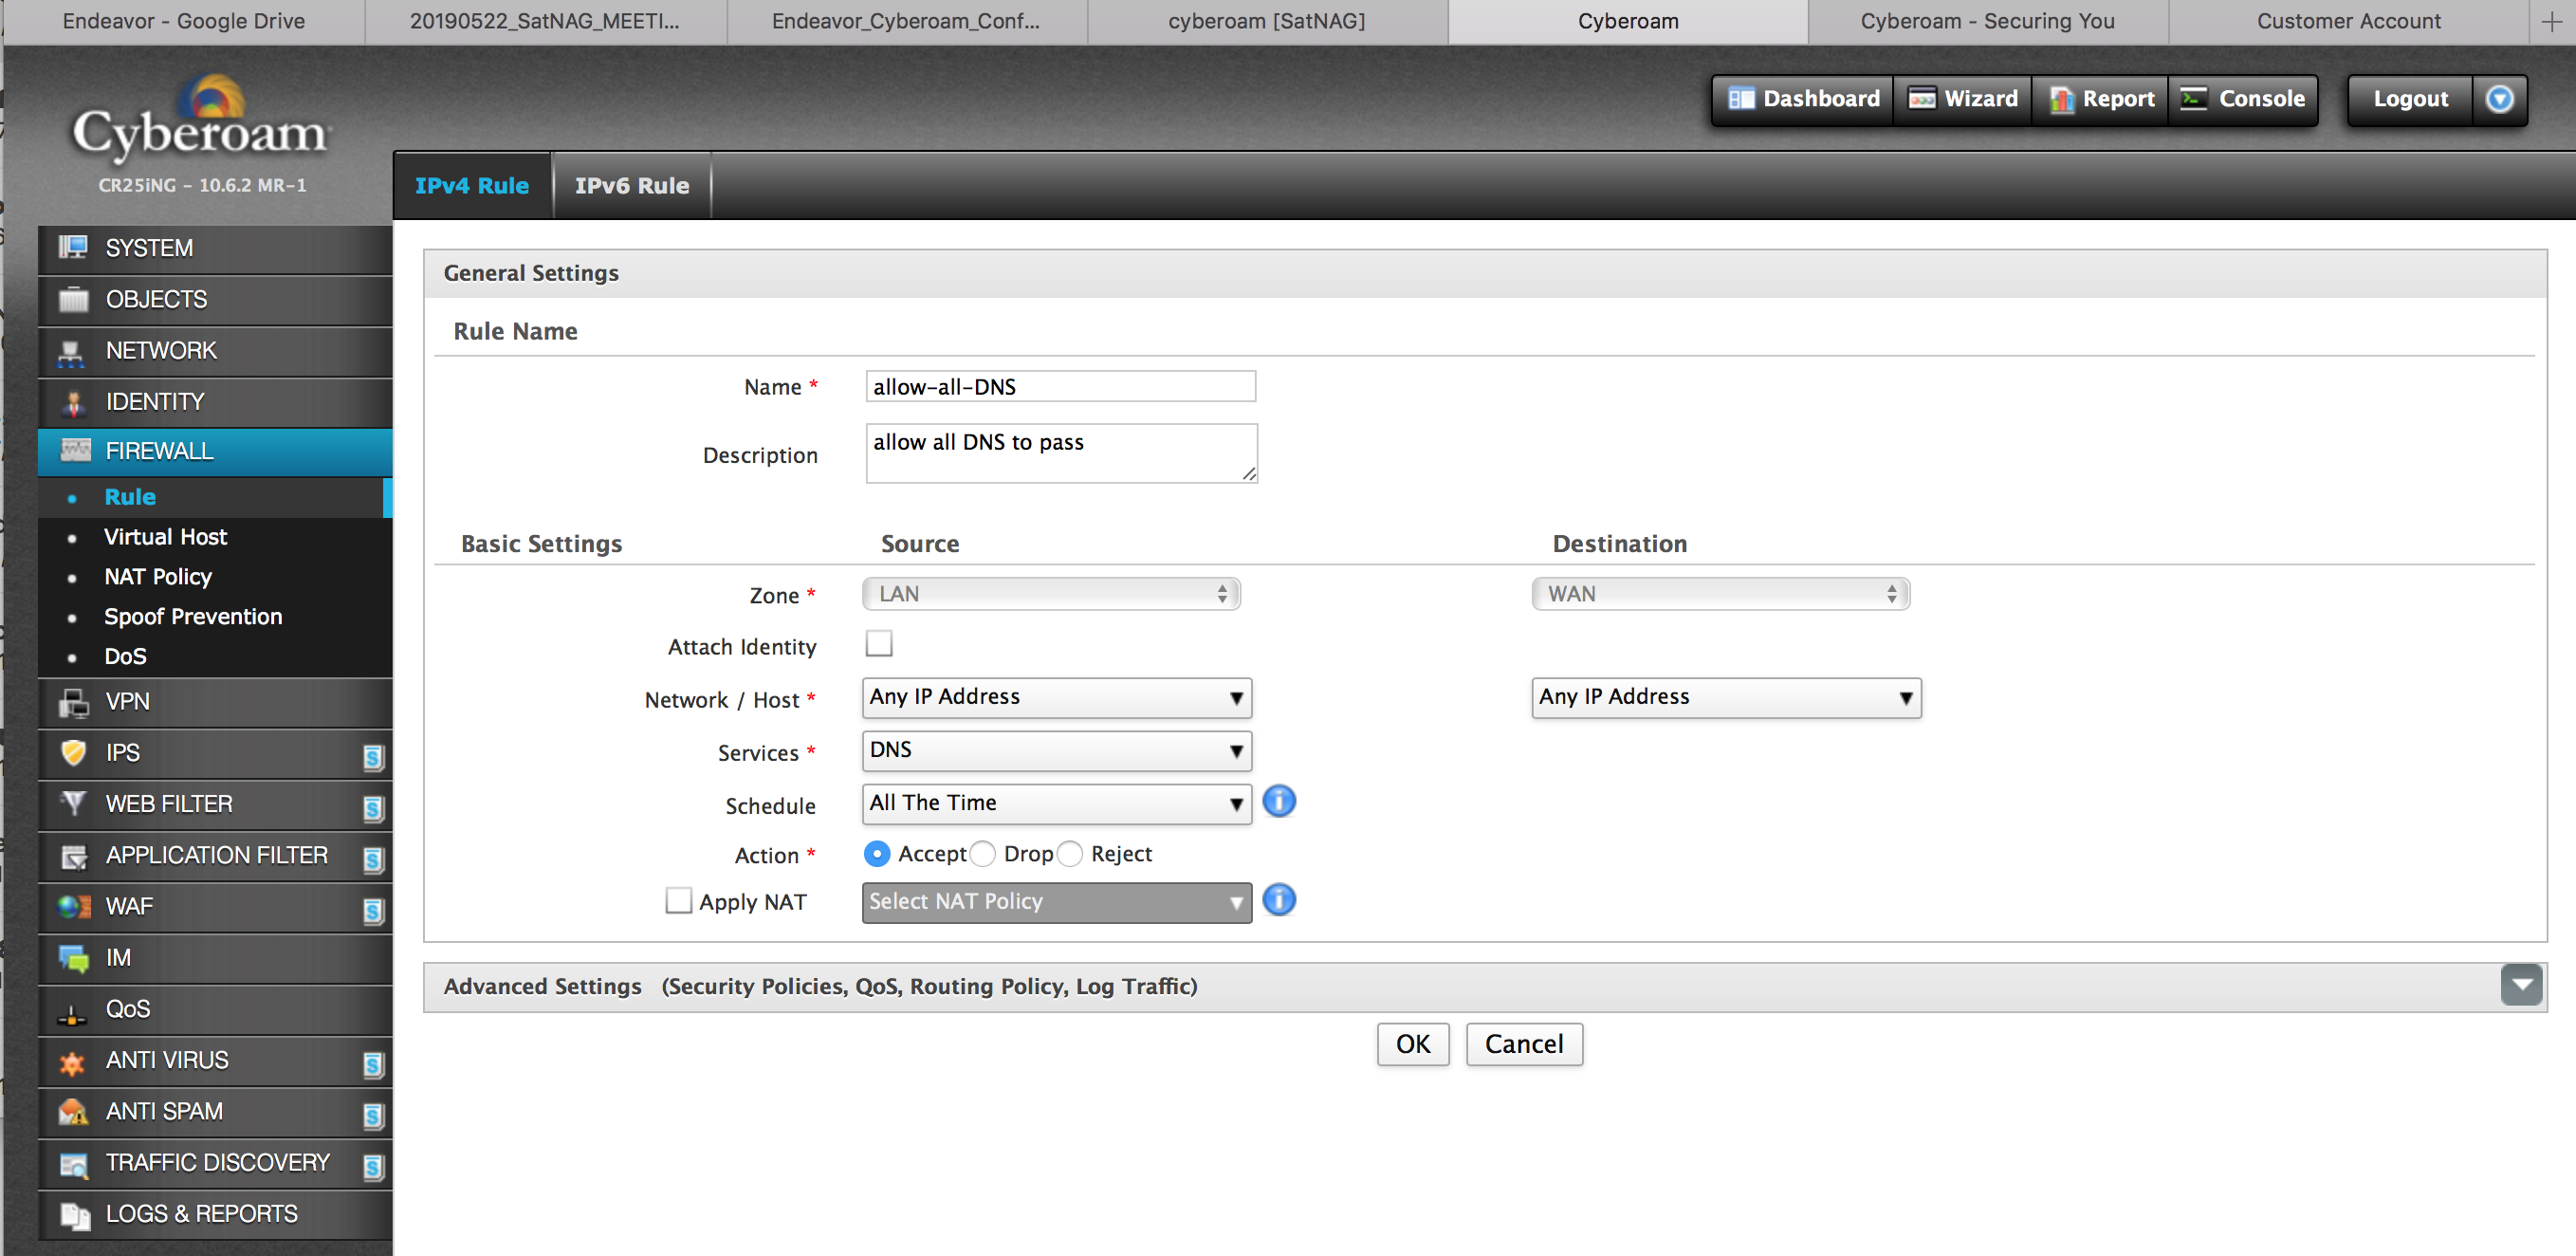Click the Cancel button
The image size is (2576, 1256).
point(1523,1044)
